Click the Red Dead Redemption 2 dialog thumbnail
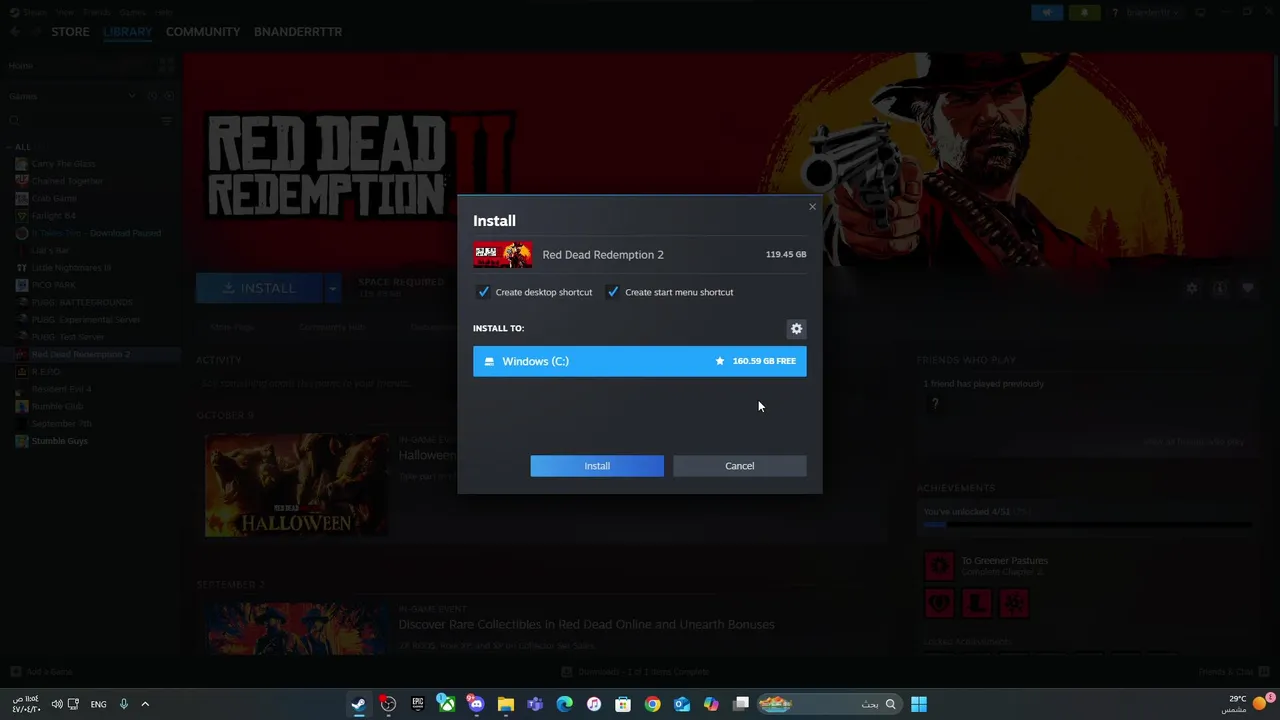The height and width of the screenshot is (720, 1280). [x=502, y=255]
